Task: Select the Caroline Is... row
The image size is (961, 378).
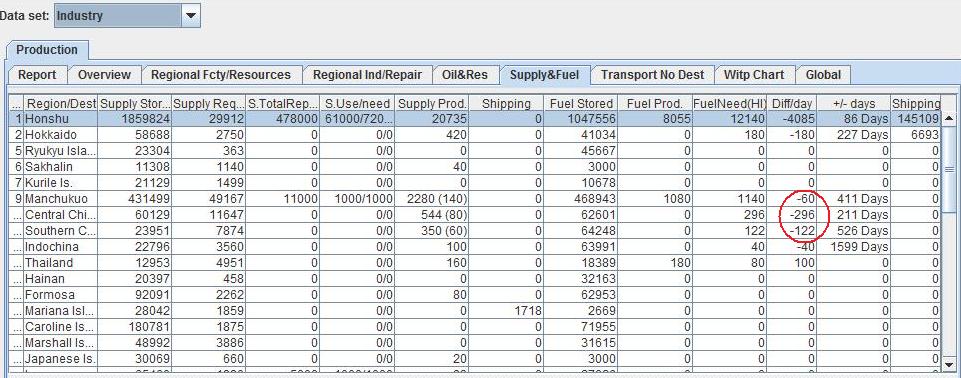Action: point(475,327)
